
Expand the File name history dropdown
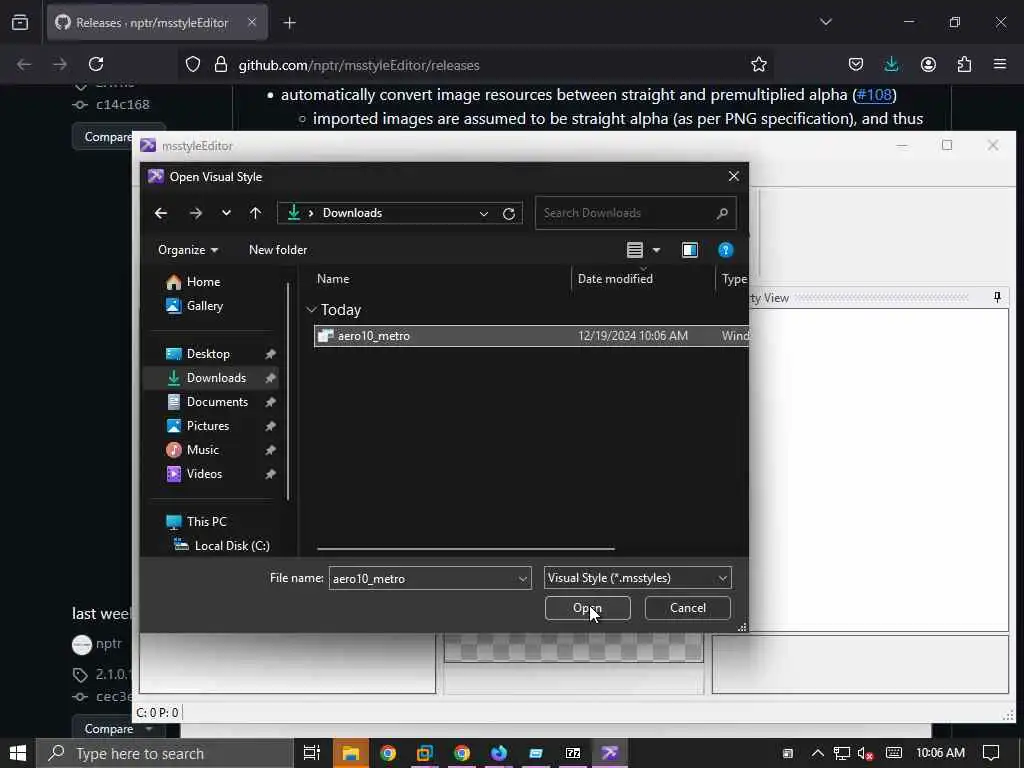[522, 579]
